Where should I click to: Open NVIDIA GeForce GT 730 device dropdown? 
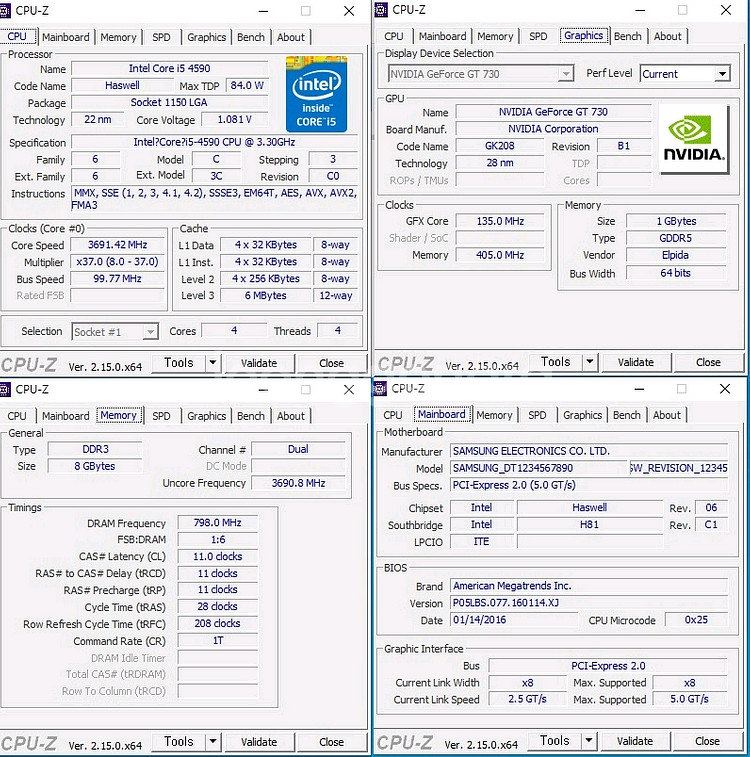tap(481, 74)
